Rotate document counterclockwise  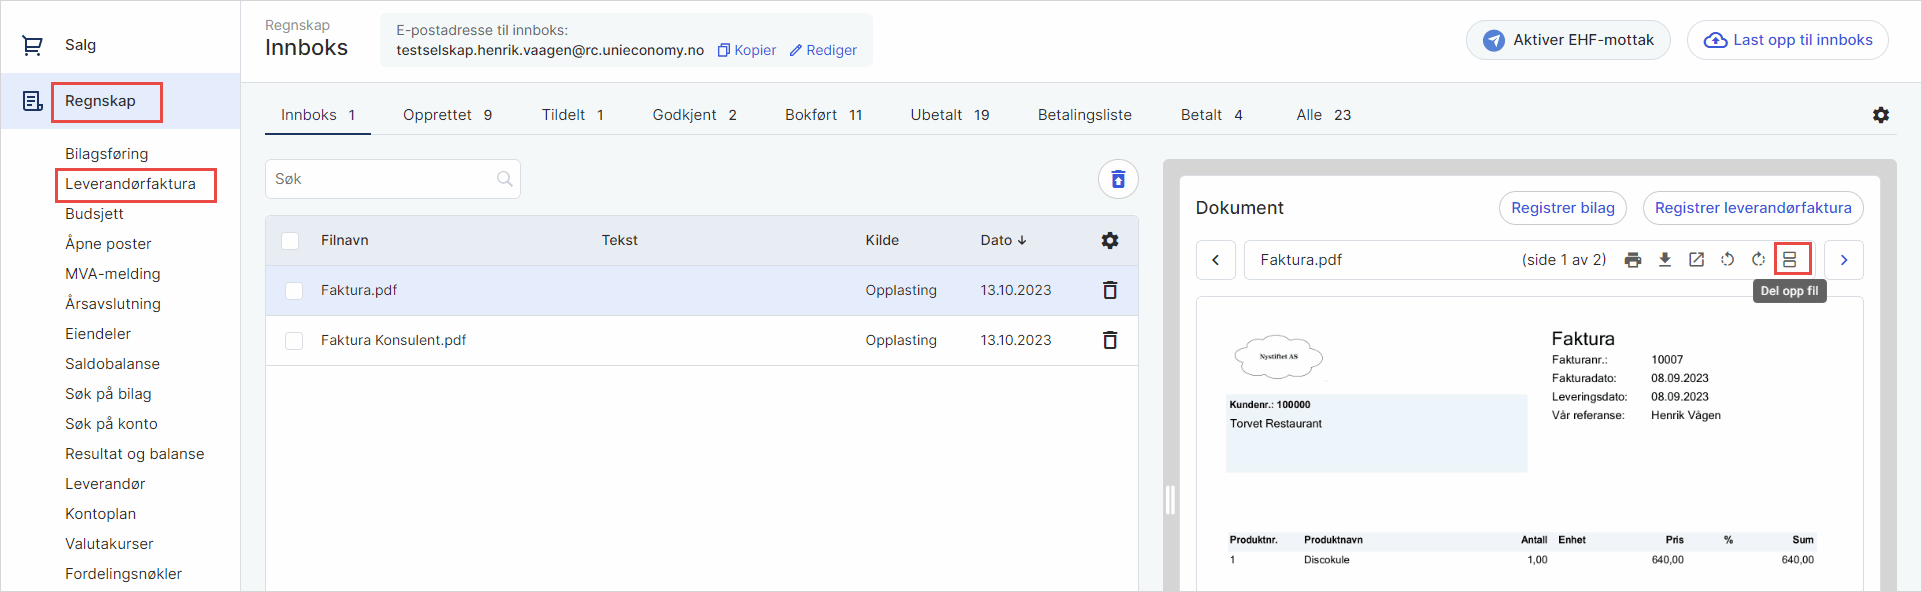[1727, 260]
